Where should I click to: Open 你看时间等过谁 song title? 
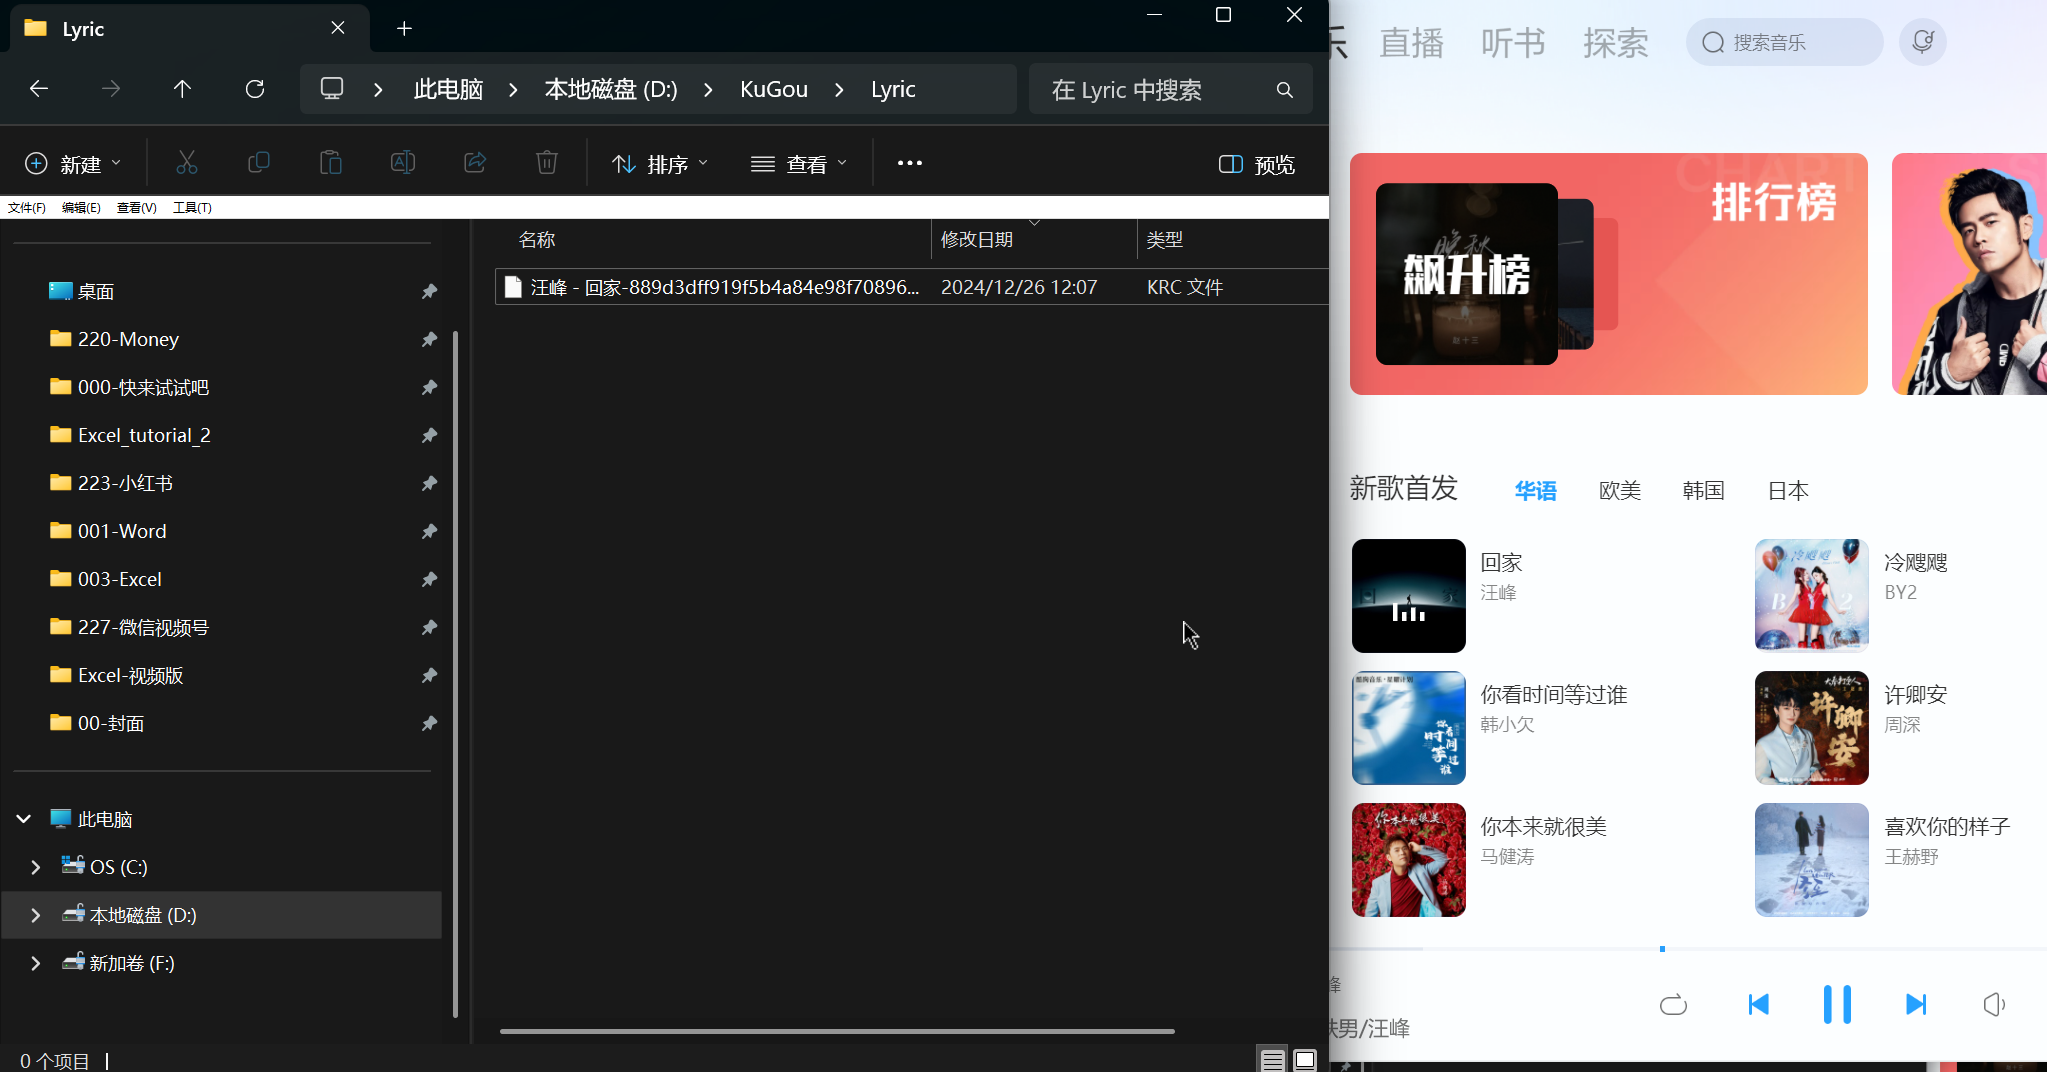1554,695
